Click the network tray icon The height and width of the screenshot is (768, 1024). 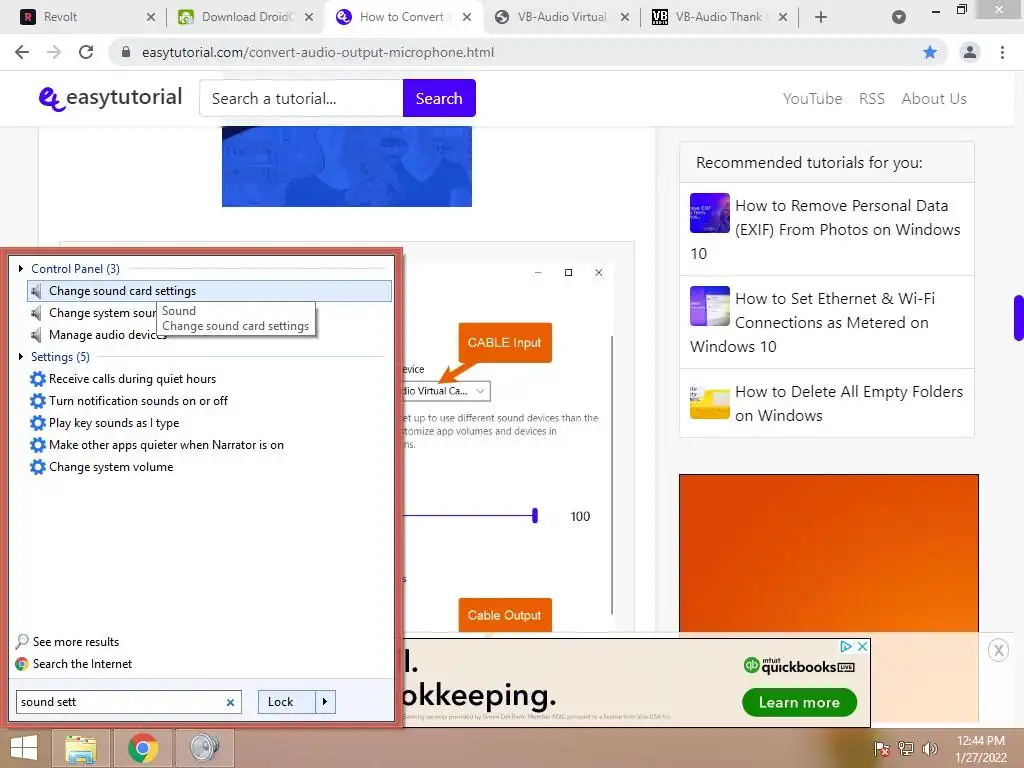906,748
